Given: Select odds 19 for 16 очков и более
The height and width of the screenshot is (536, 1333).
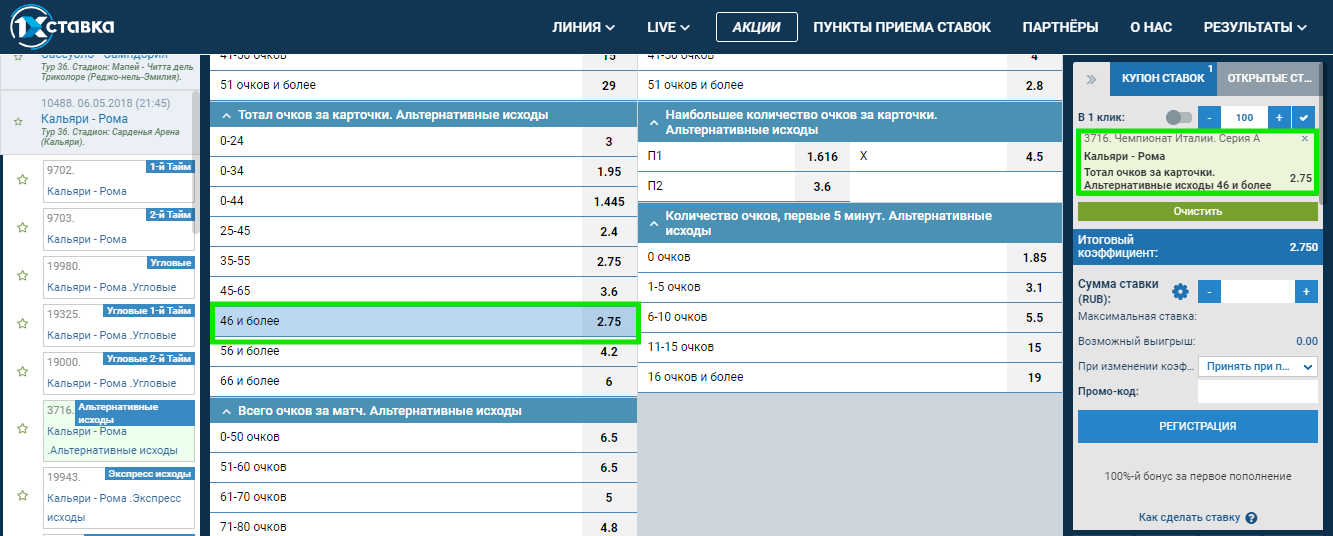Looking at the screenshot, I should pos(1035,378).
